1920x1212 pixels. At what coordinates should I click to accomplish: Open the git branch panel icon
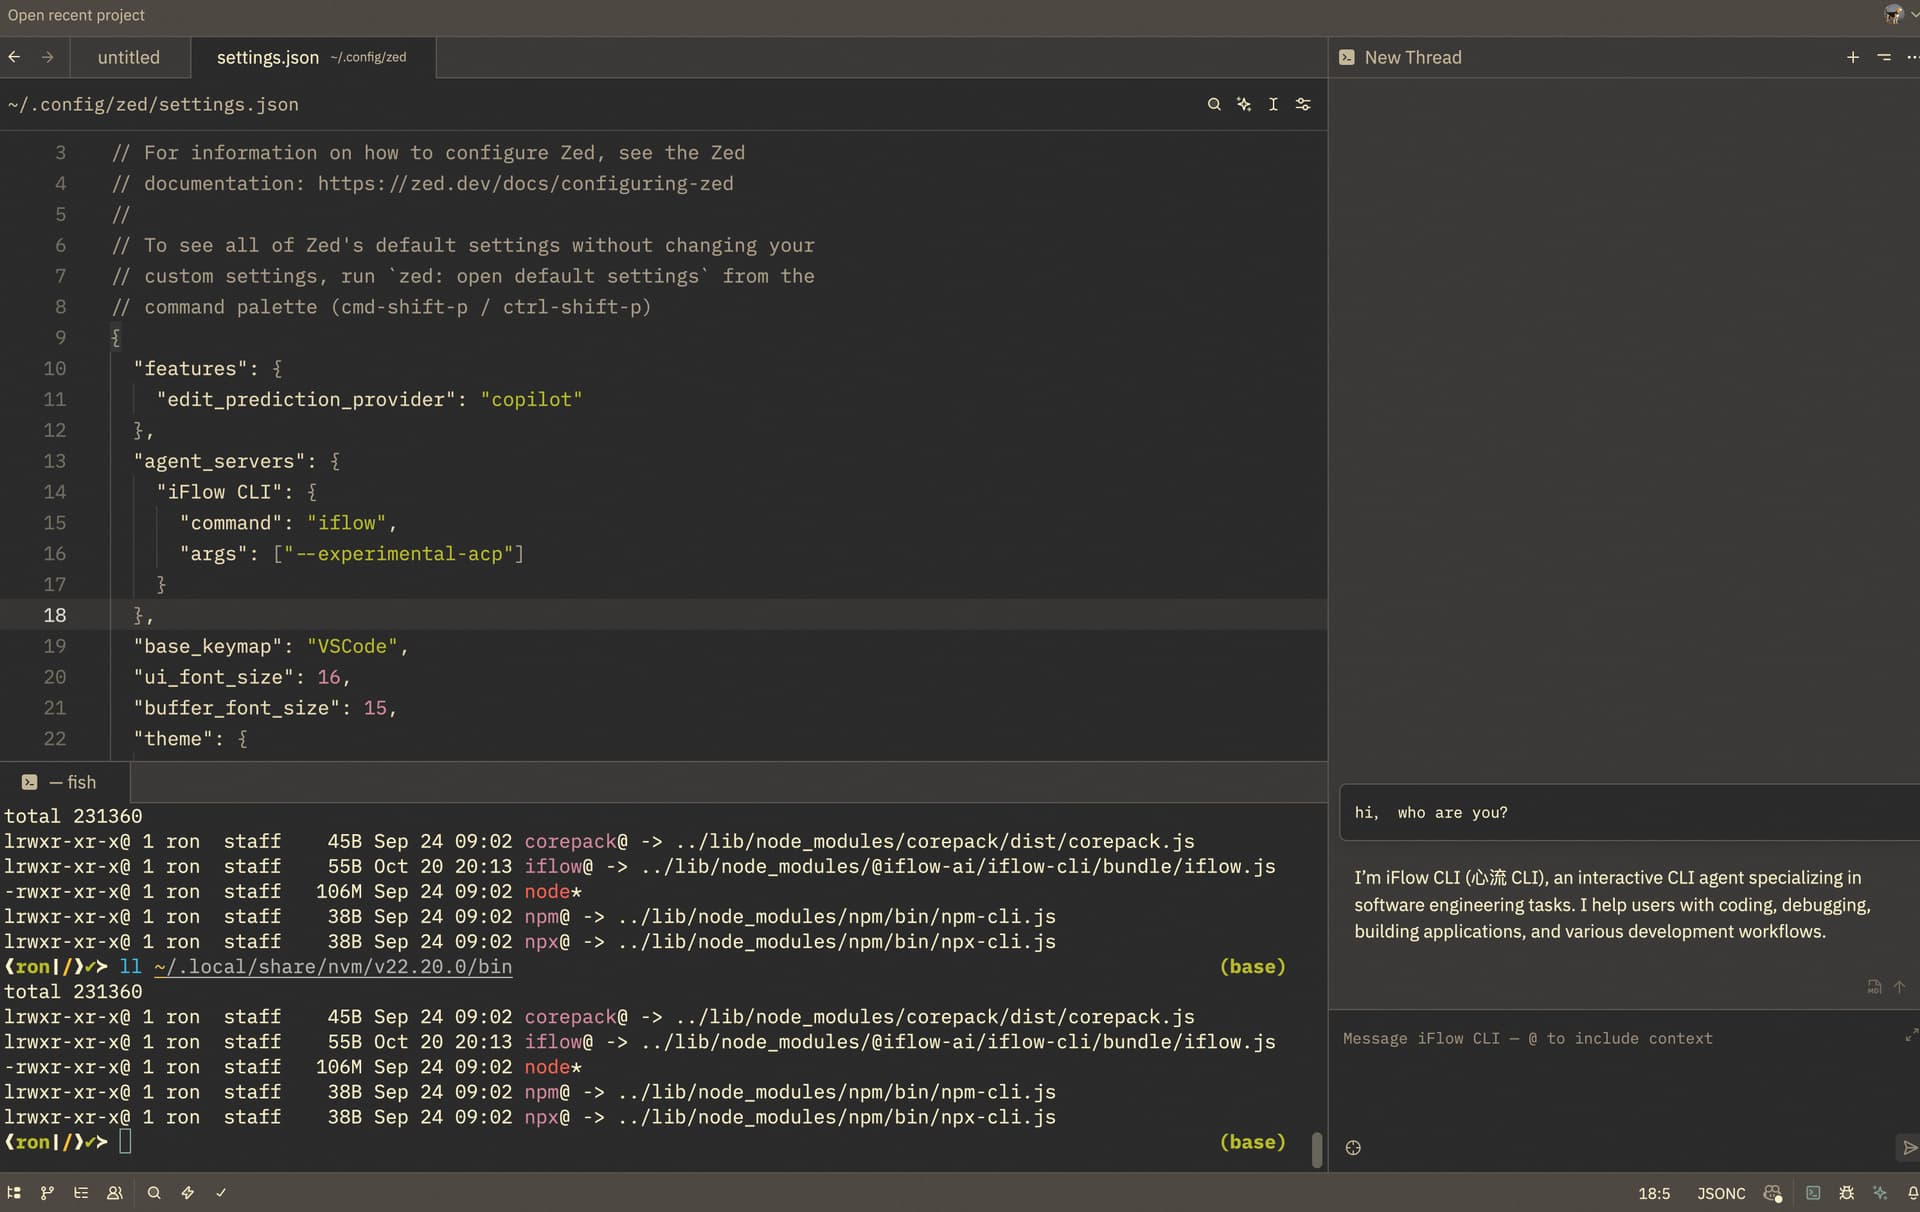click(47, 1192)
